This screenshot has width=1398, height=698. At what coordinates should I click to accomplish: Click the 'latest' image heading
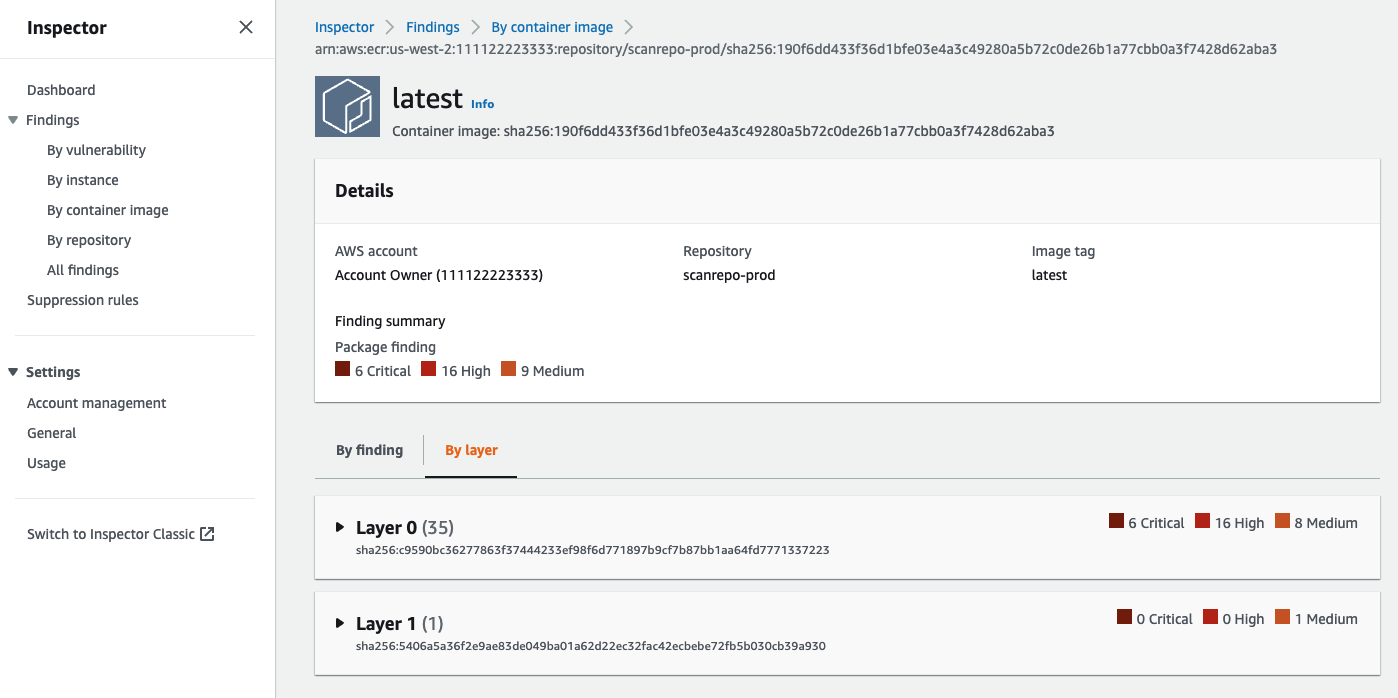(x=427, y=98)
